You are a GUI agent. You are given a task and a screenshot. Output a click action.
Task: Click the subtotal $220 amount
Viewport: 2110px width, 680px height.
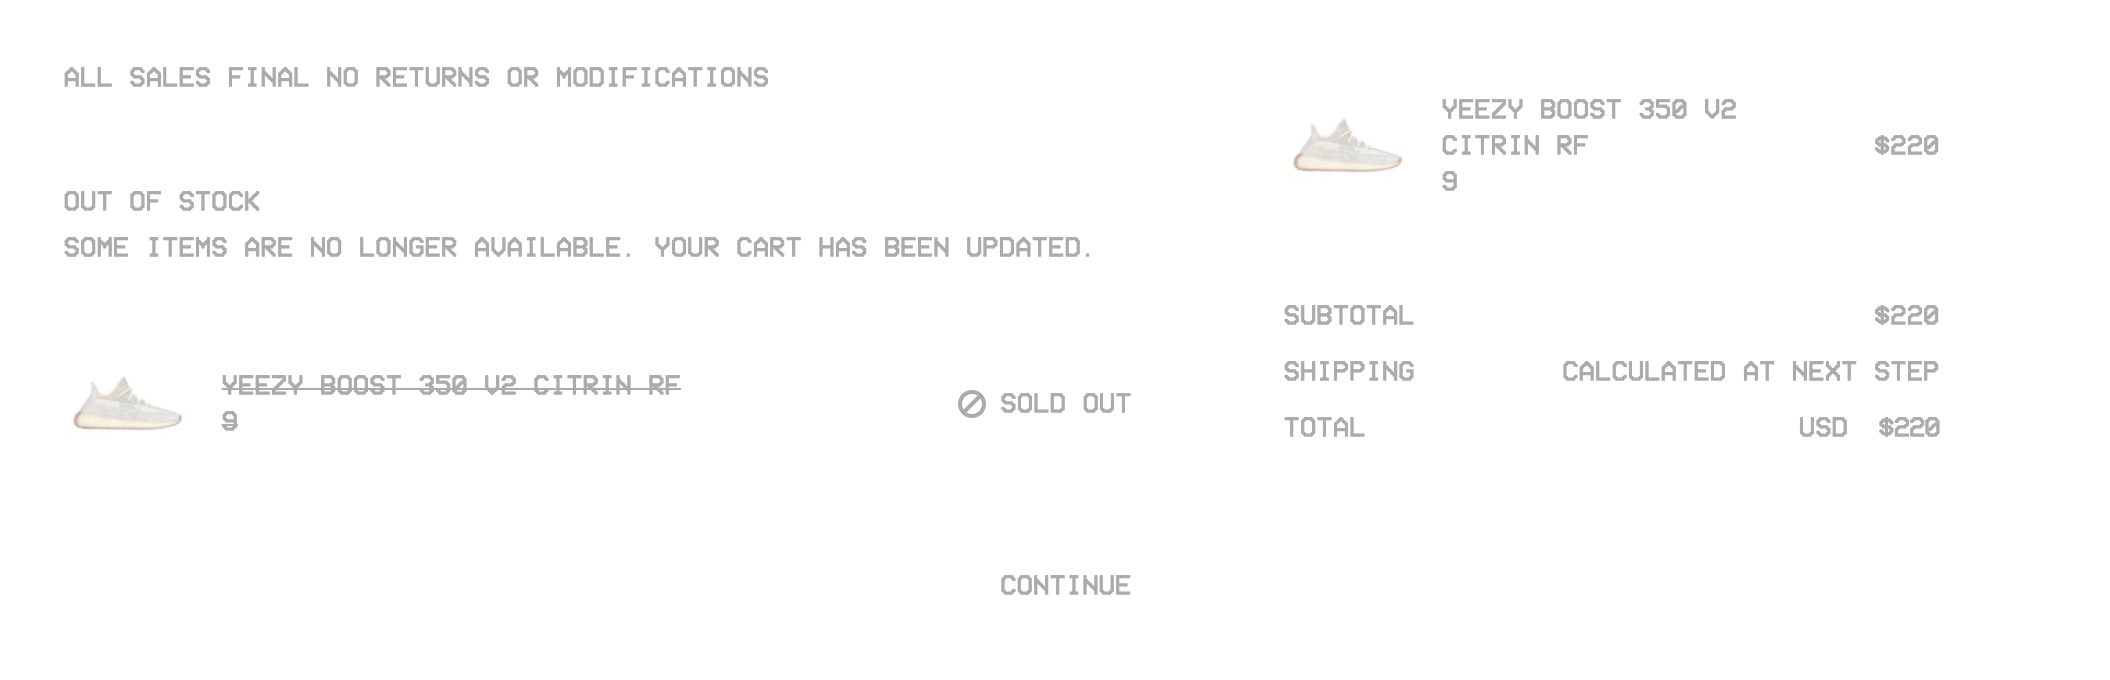(x=1906, y=315)
